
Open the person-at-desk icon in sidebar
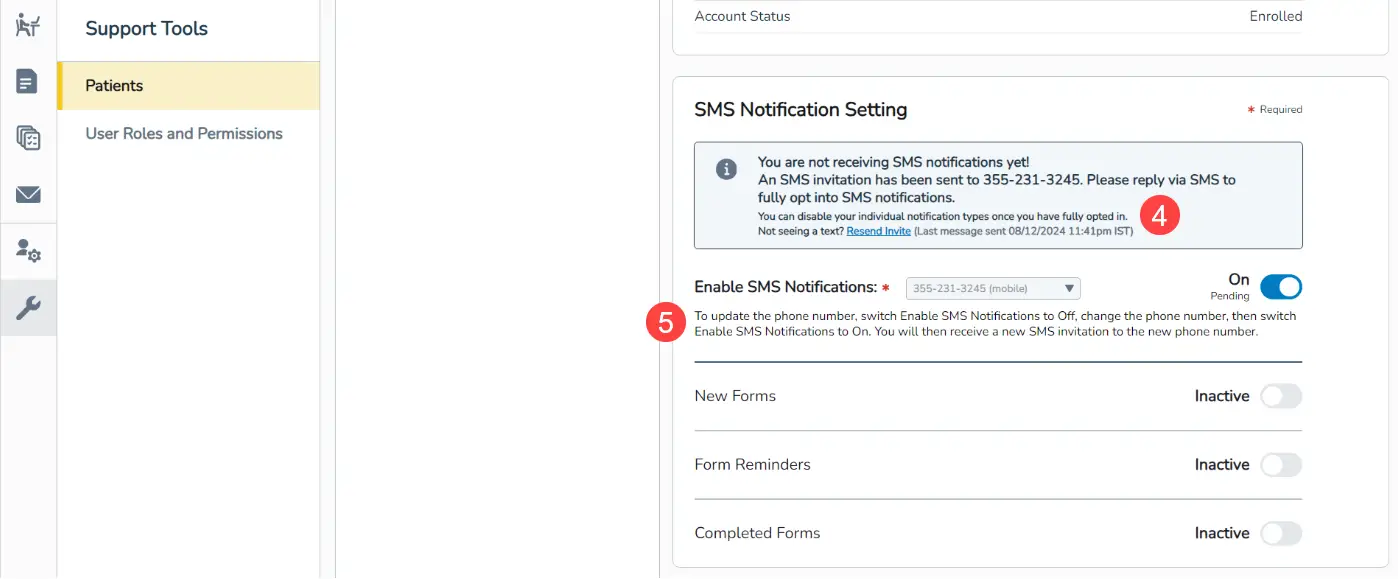28,25
